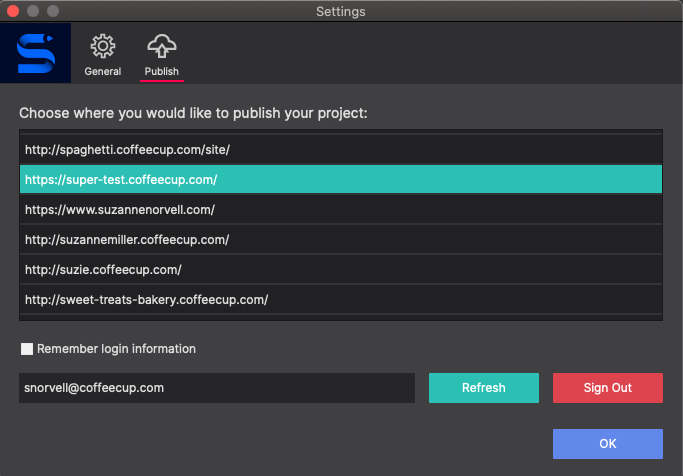Click the blue S app logo
The height and width of the screenshot is (476, 683).
(35, 53)
